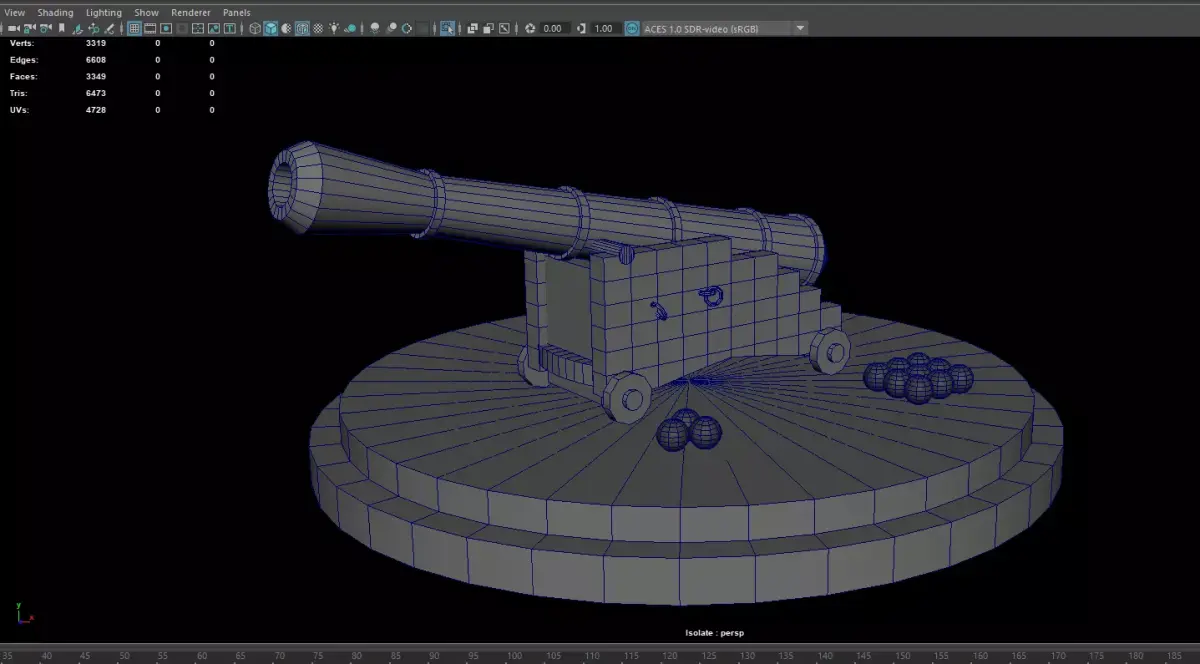This screenshot has width=1200, height=664.
Task: Click the Smooth Shade All cube icon
Action: click(x=270, y=28)
